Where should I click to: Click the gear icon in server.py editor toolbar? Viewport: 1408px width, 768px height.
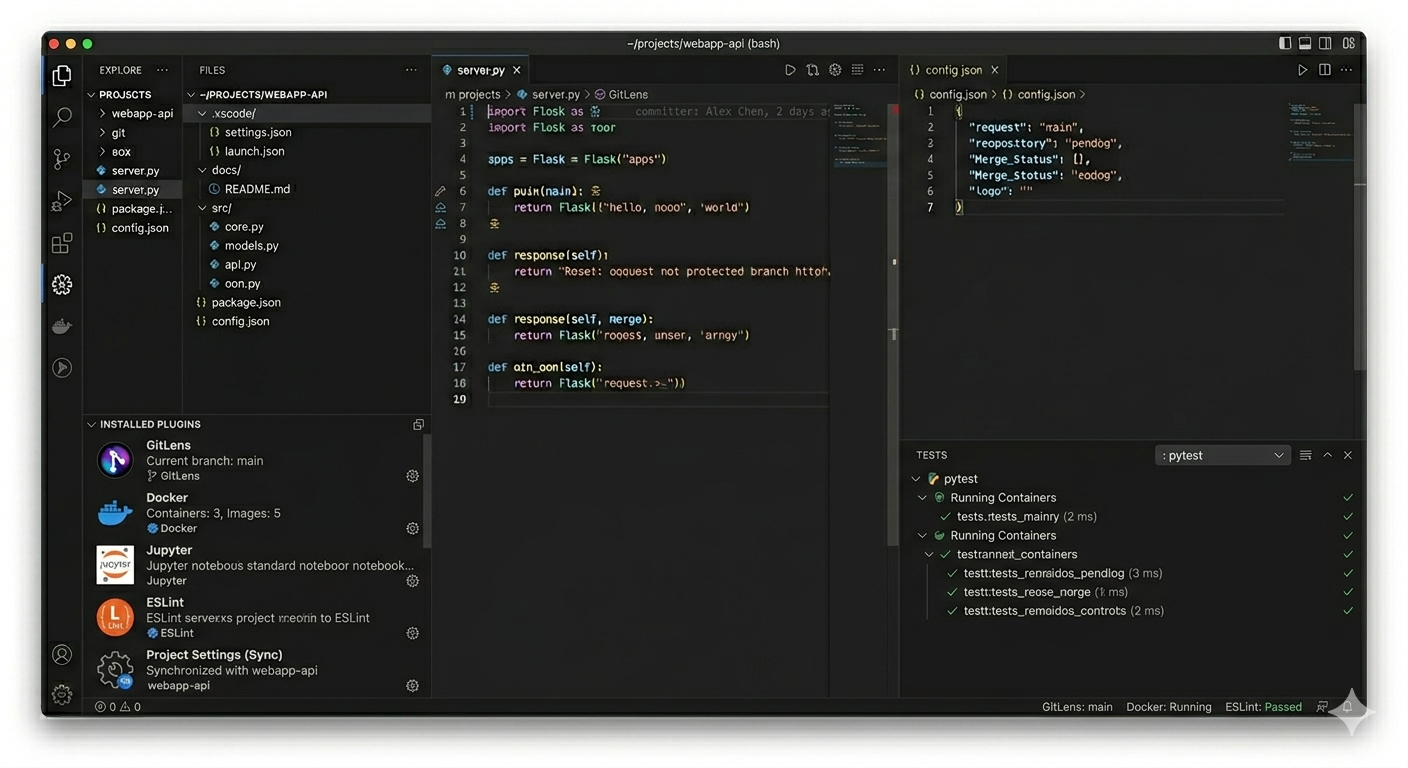pyautogui.click(x=835, y=70)
